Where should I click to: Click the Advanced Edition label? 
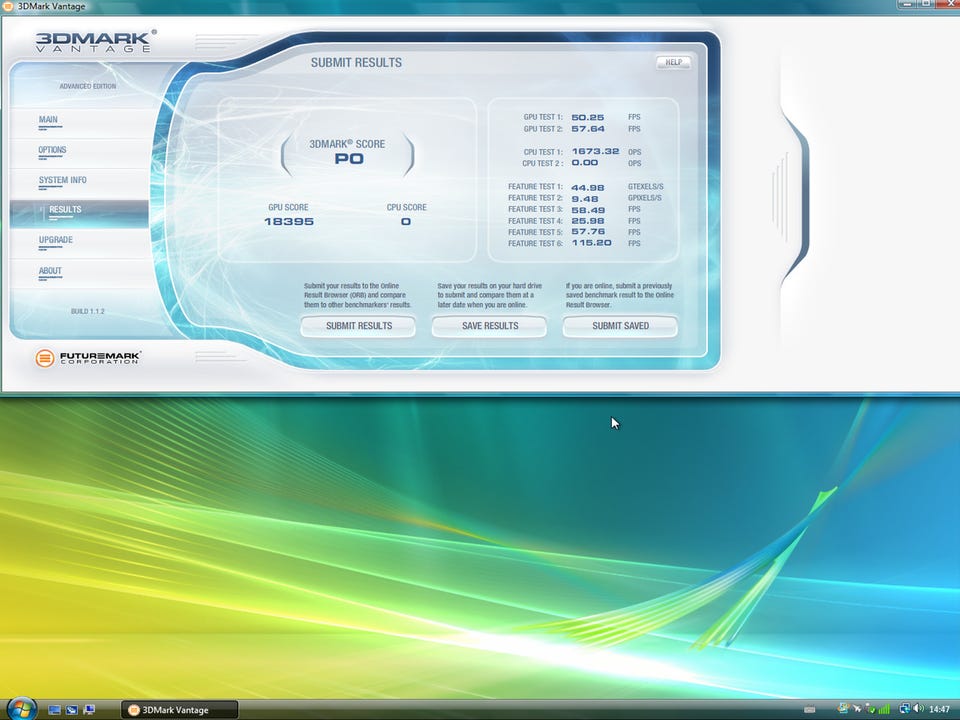[x=88, y=86]
